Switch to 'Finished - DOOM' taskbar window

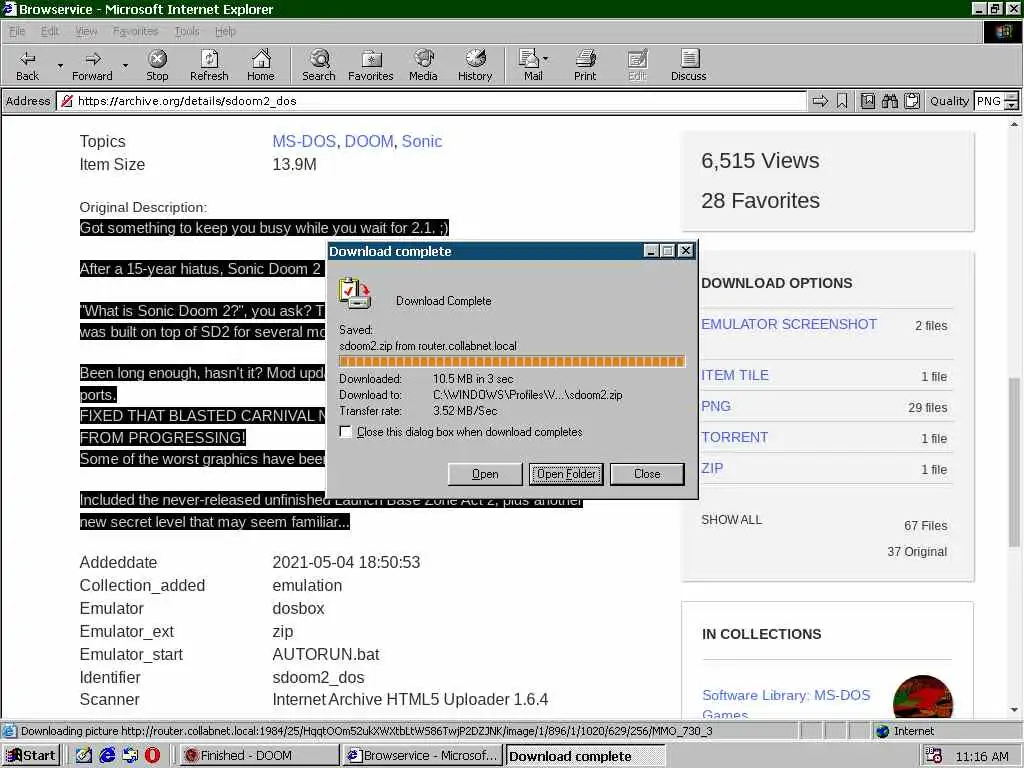click(x=259, y=756)
